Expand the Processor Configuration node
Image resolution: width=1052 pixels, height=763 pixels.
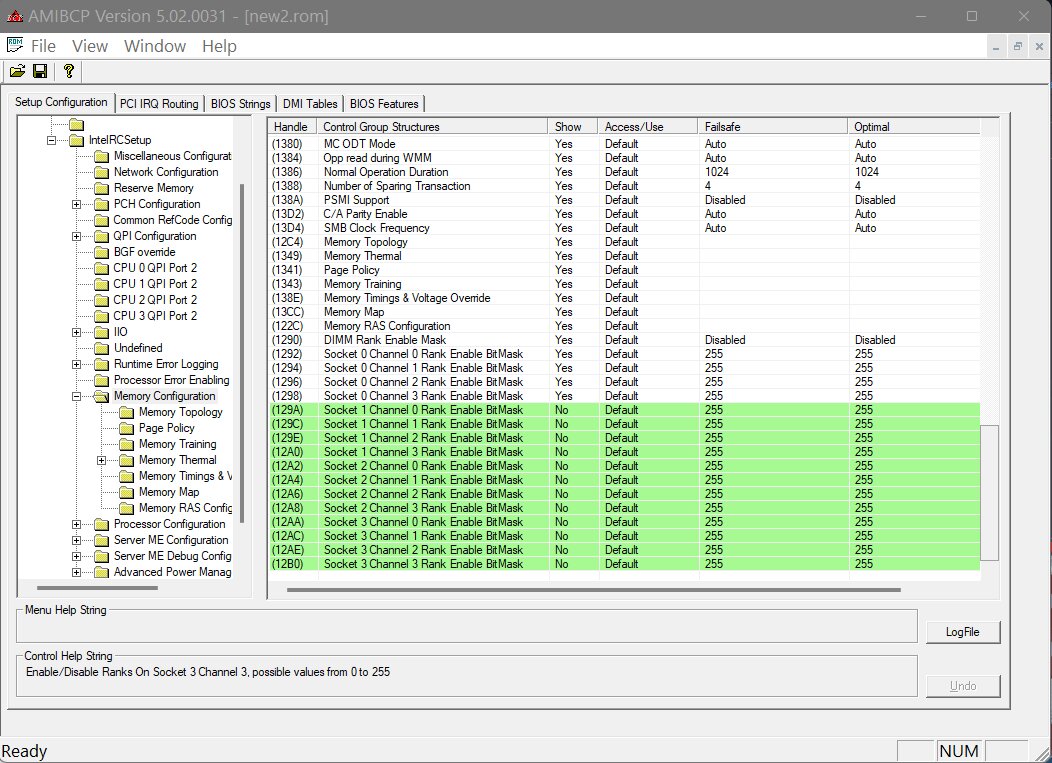(76, 524)
